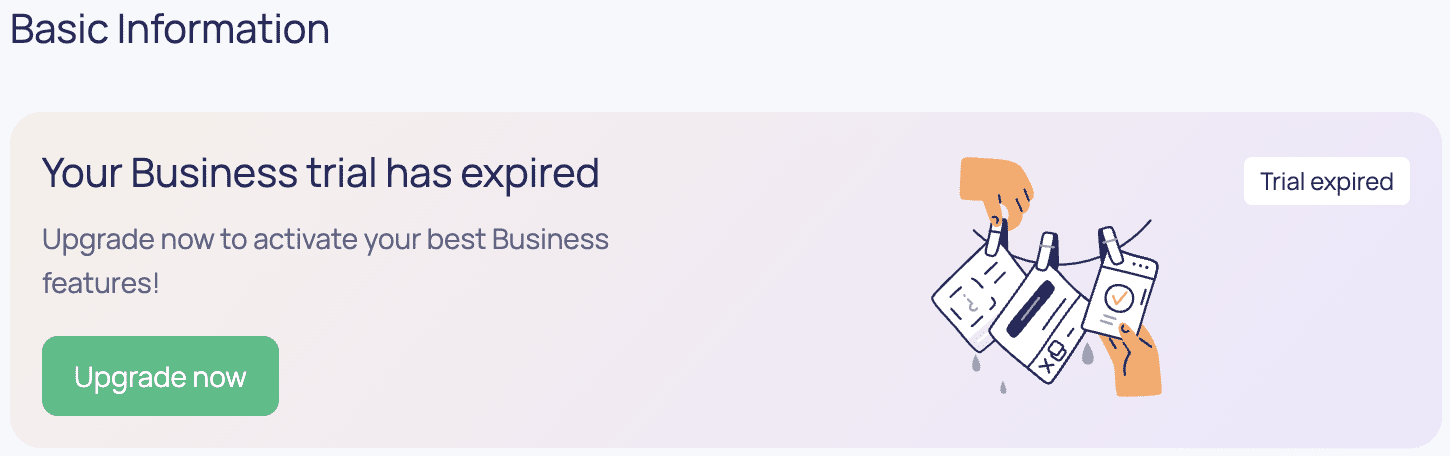1450x456 pixels.
Task: Click the left clothespin under top hand
Action: click(x=998, y=236)
